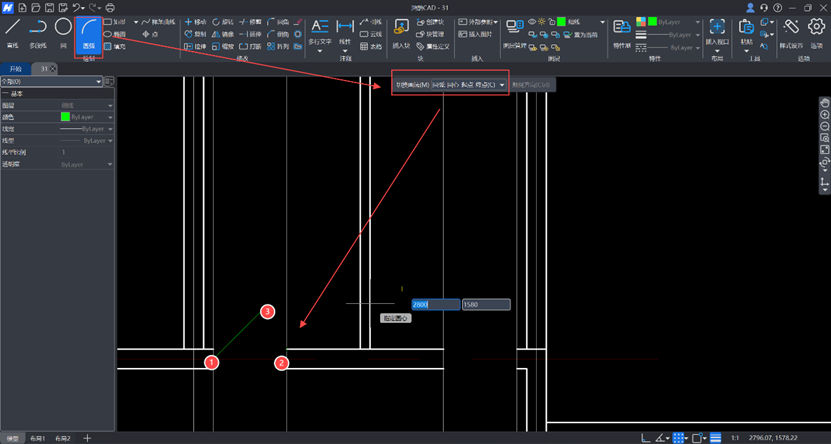Toggle ortho mode in status bar
This screenshot has width=831, height=444.
646,438
